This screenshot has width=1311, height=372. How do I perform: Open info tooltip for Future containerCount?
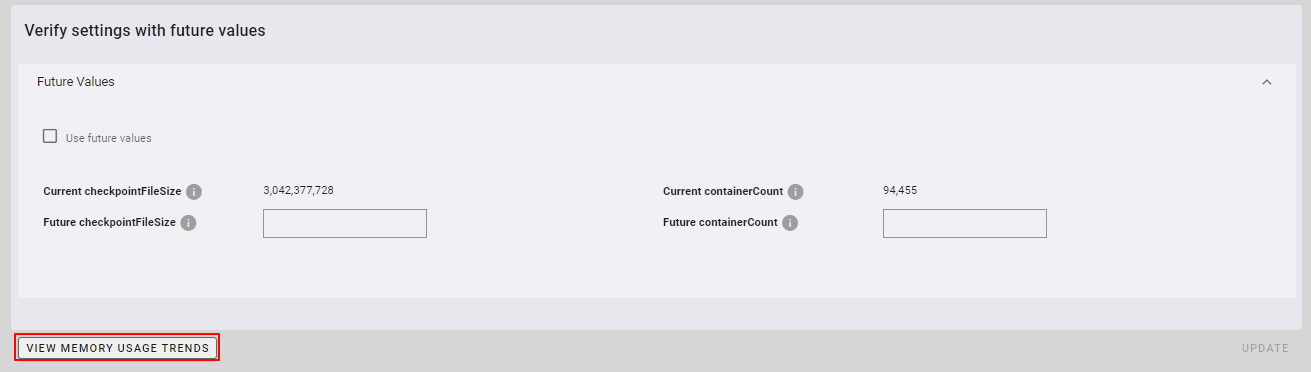coord(790,223)
